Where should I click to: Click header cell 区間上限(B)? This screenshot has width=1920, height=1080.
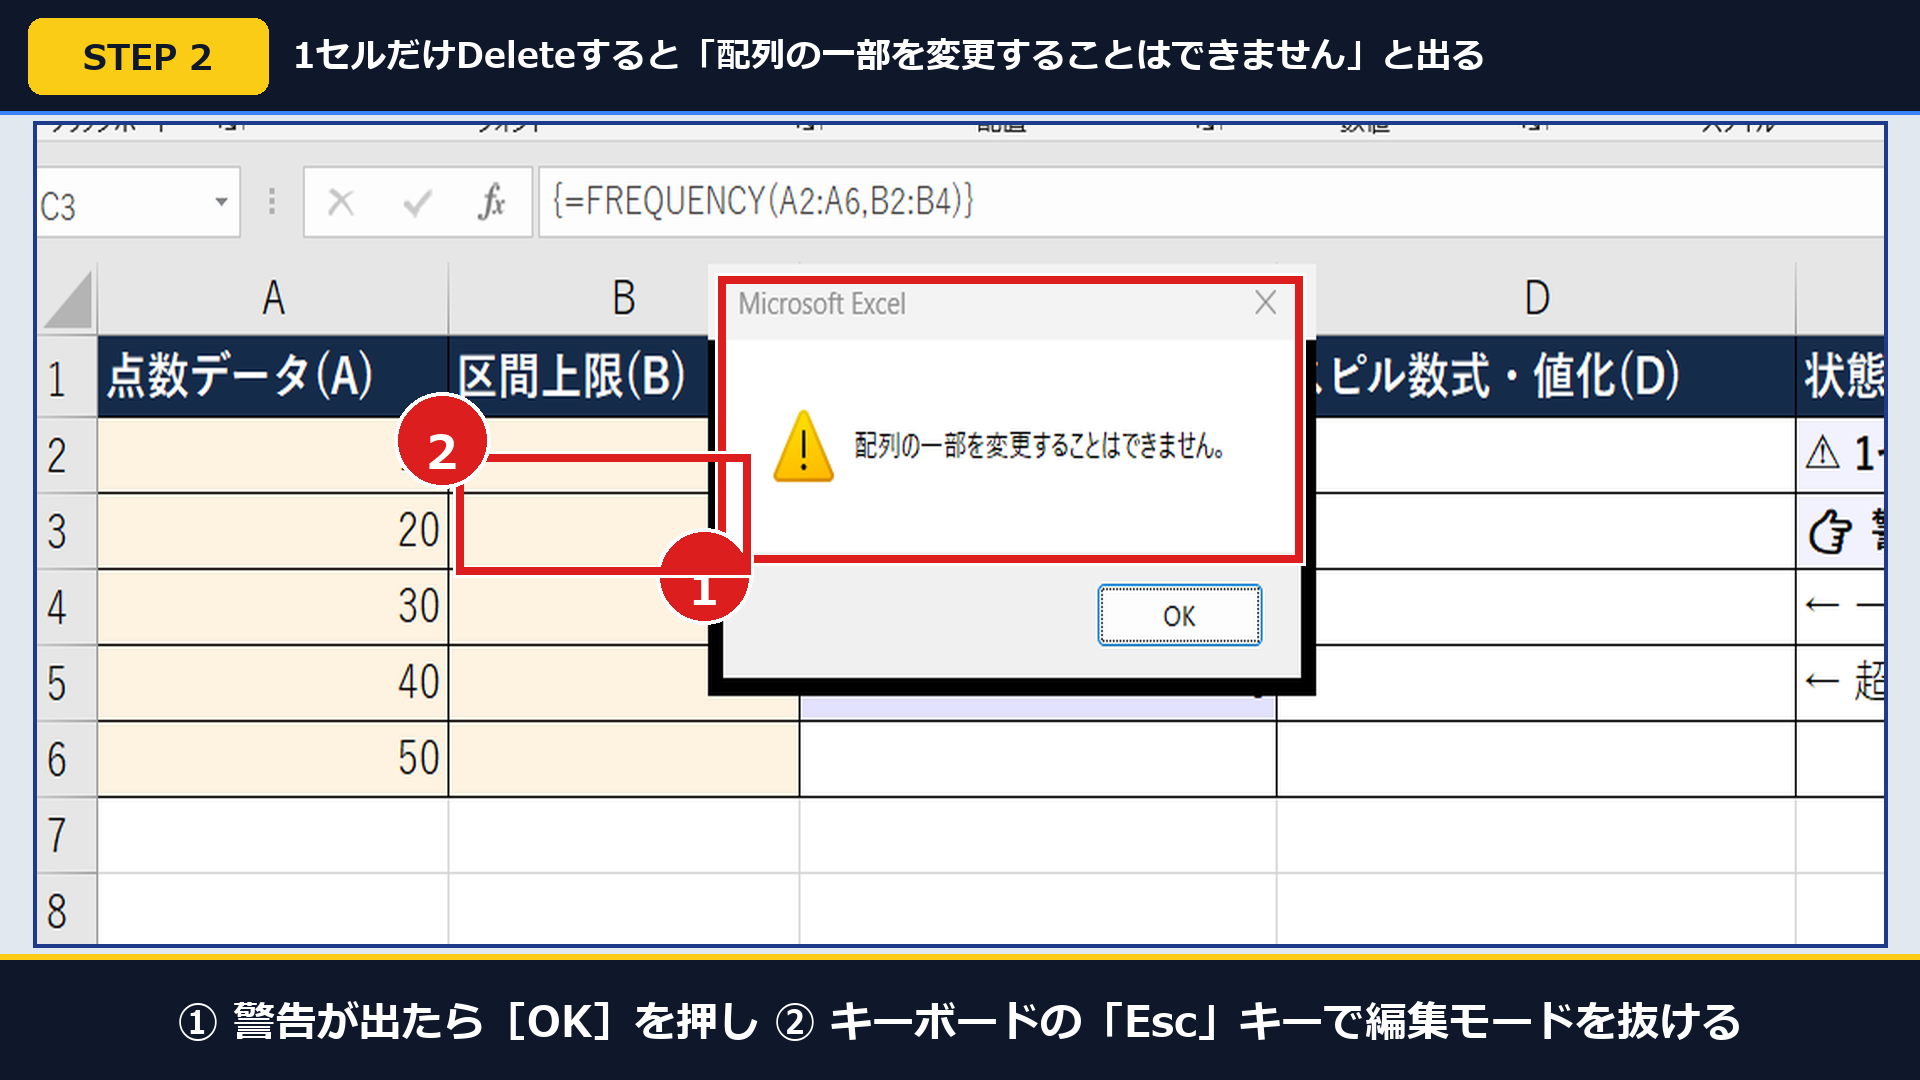580,377
